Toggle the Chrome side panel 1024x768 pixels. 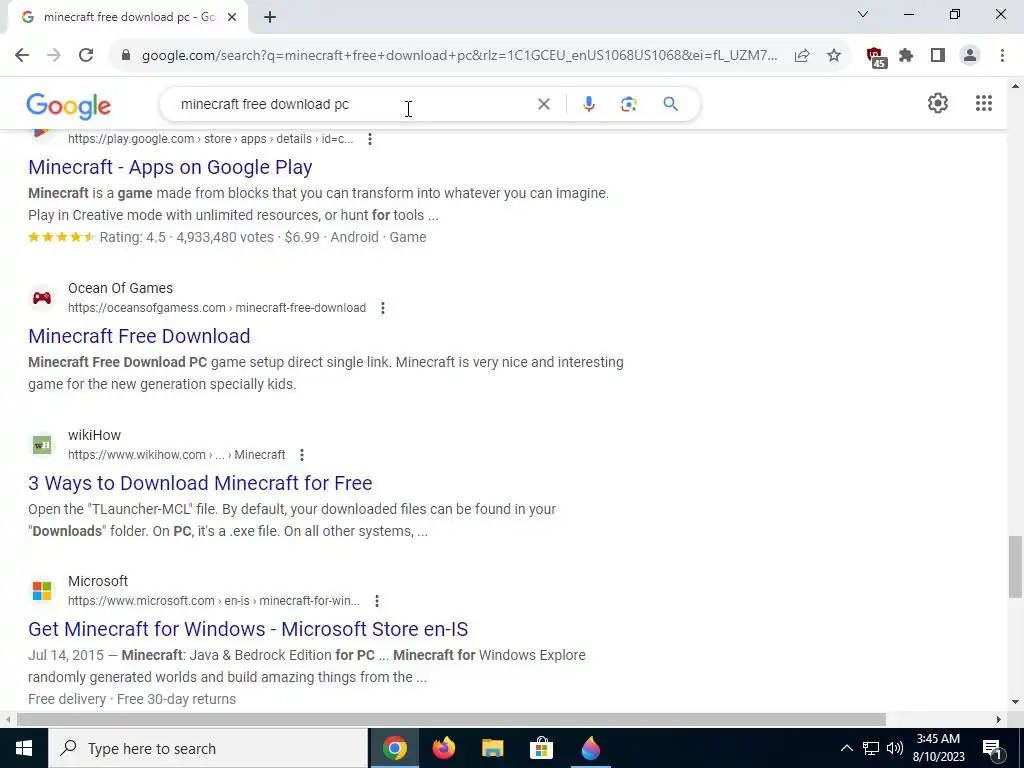tap(938, 56)
